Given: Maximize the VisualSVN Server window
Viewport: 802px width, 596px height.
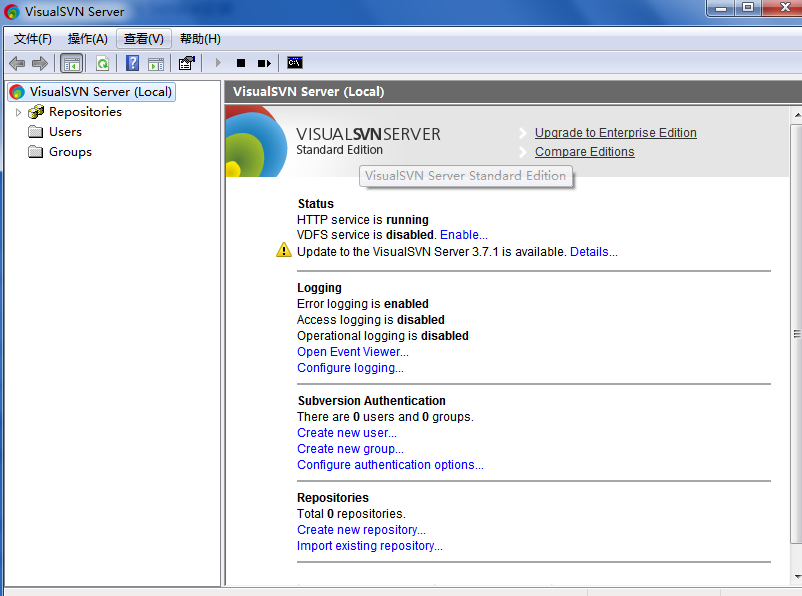Looking at the screenshot, I should [748, 9].
